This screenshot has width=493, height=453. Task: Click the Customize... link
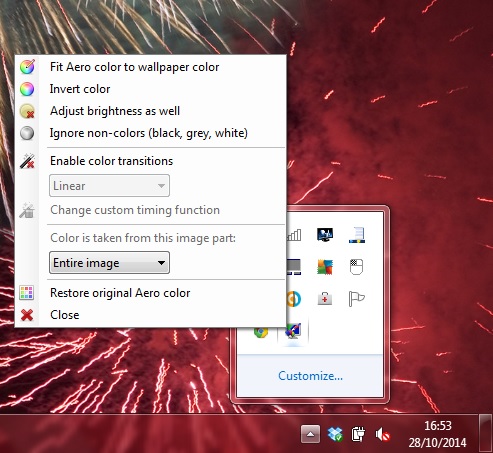pyautogui.click(x=310, y=376)
